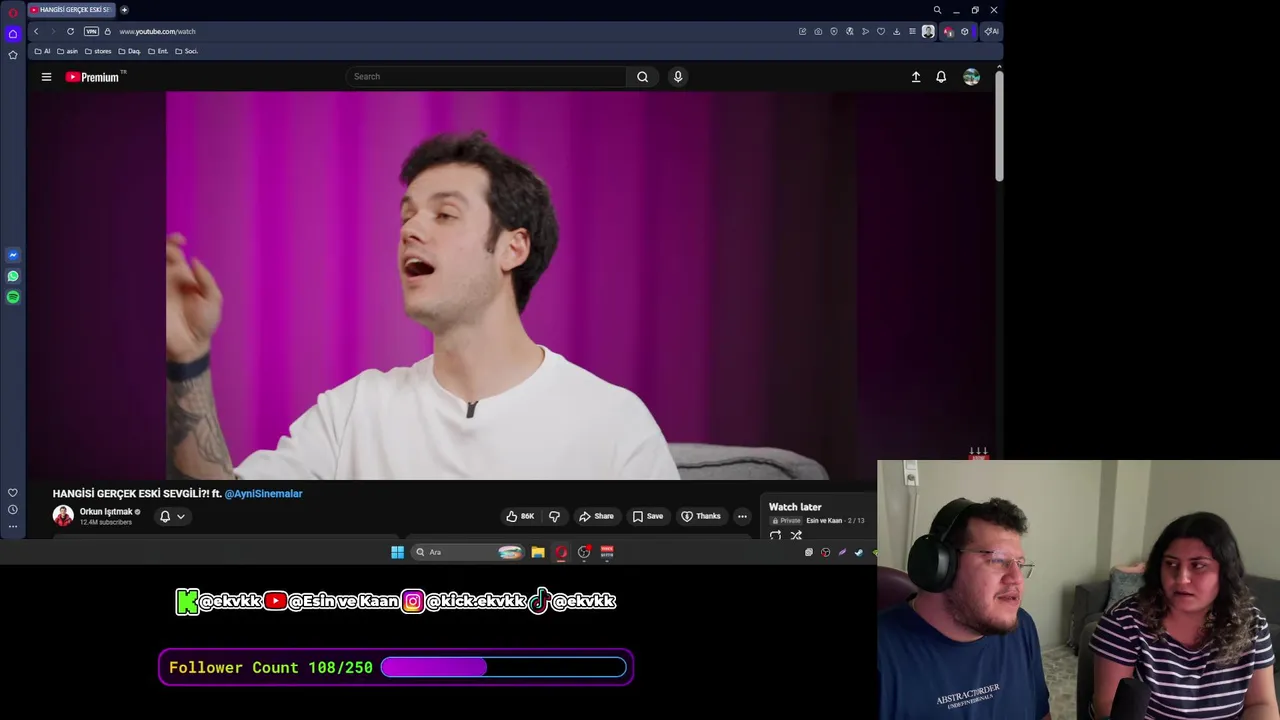
Task: Toggle the Opera VPN badge
Action: [x=91, y=31]
